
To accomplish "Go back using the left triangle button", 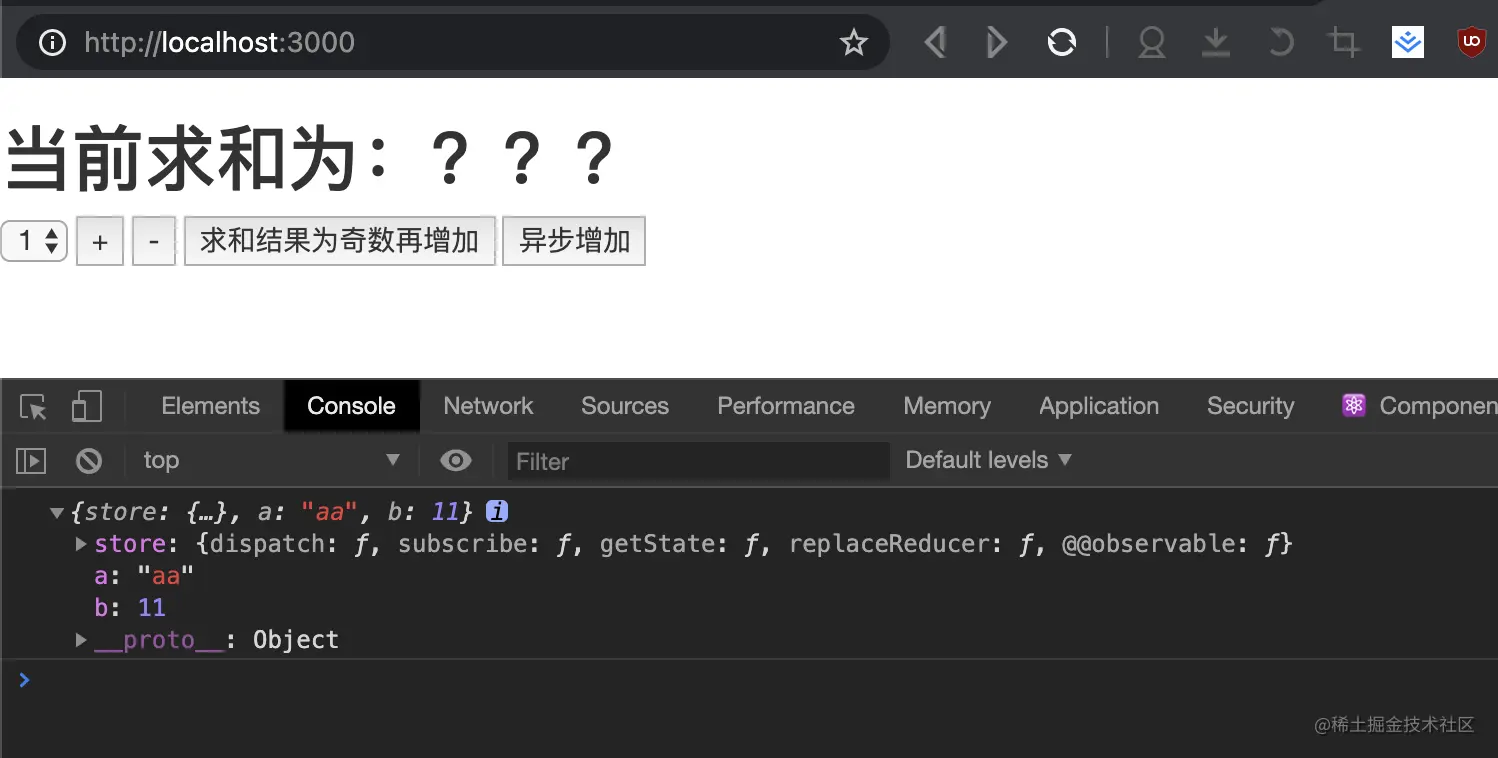I will tap(935, 42).
